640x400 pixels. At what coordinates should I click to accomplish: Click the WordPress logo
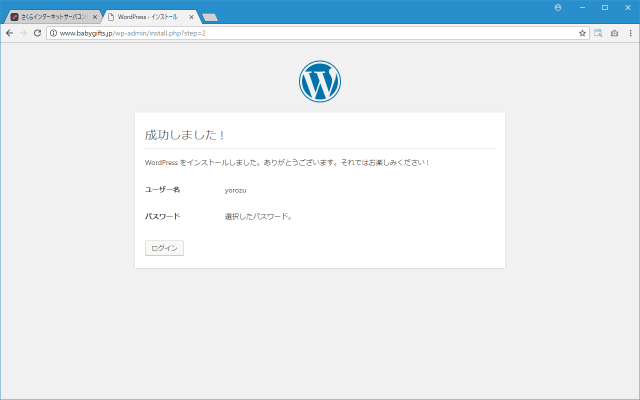[320, 82]
